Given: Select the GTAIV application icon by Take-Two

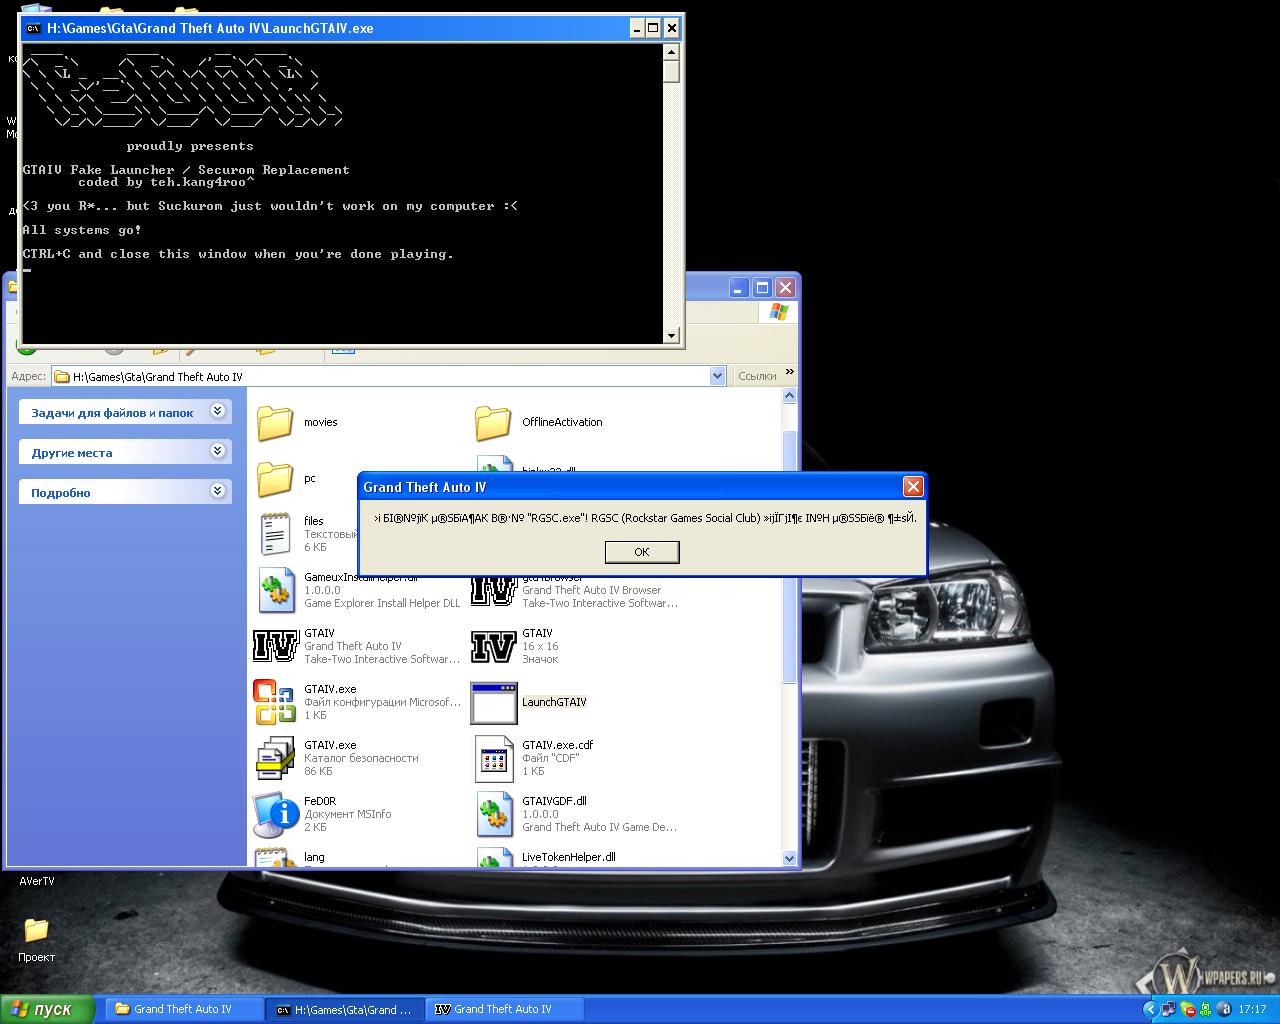Looking at the screenshot, I should (275, 646).
